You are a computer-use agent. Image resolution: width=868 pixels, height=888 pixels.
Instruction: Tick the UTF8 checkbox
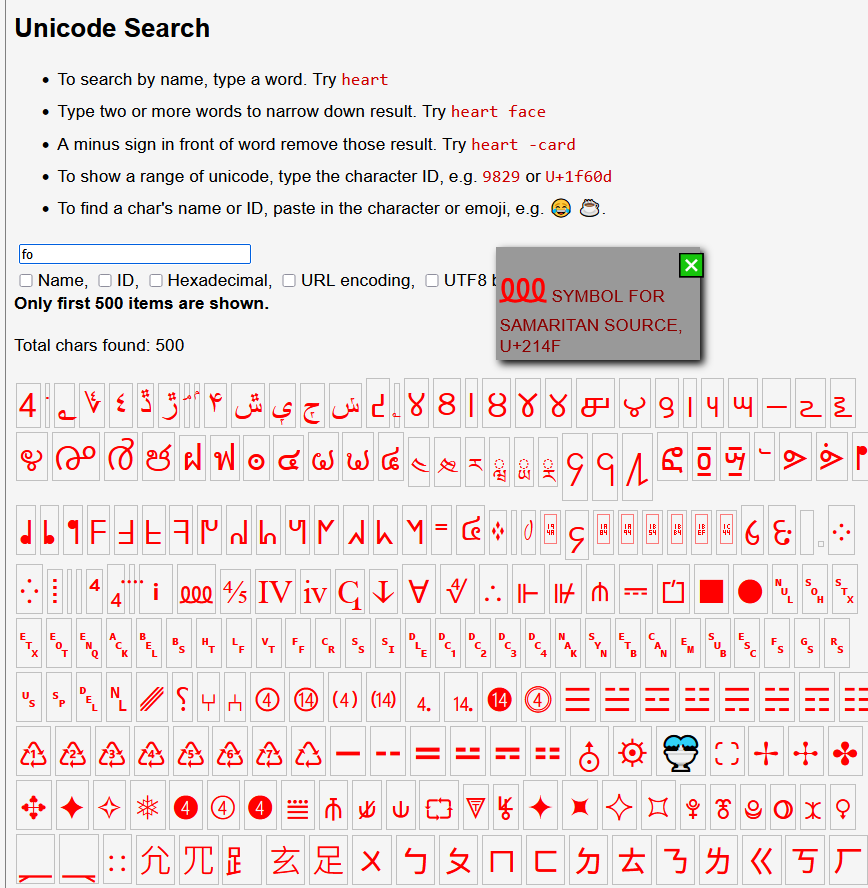tap(431, 280)
